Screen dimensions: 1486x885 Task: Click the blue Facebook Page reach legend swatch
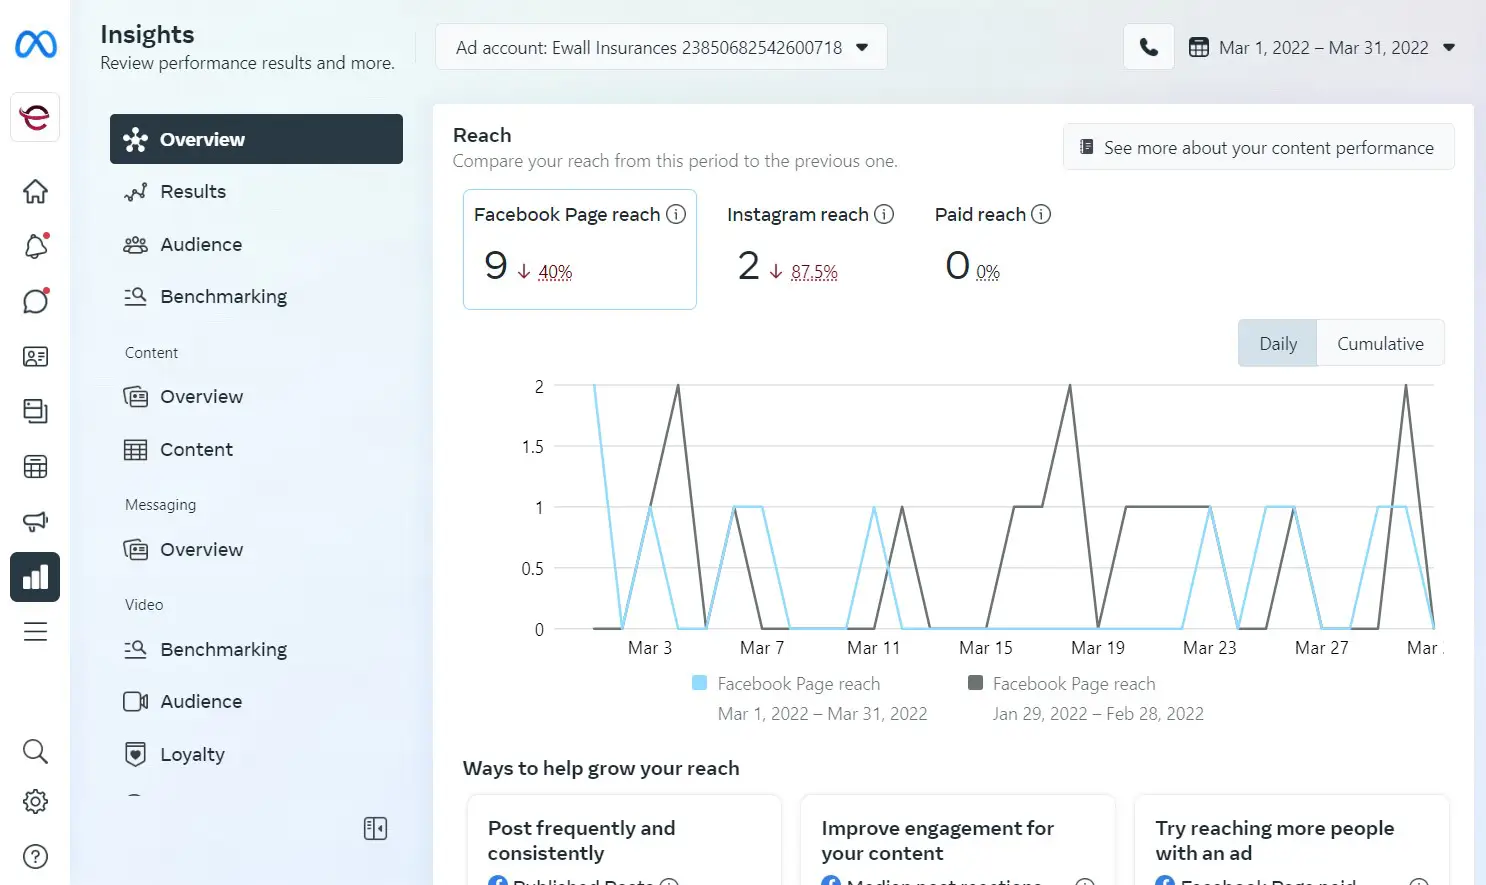[700, 683]
